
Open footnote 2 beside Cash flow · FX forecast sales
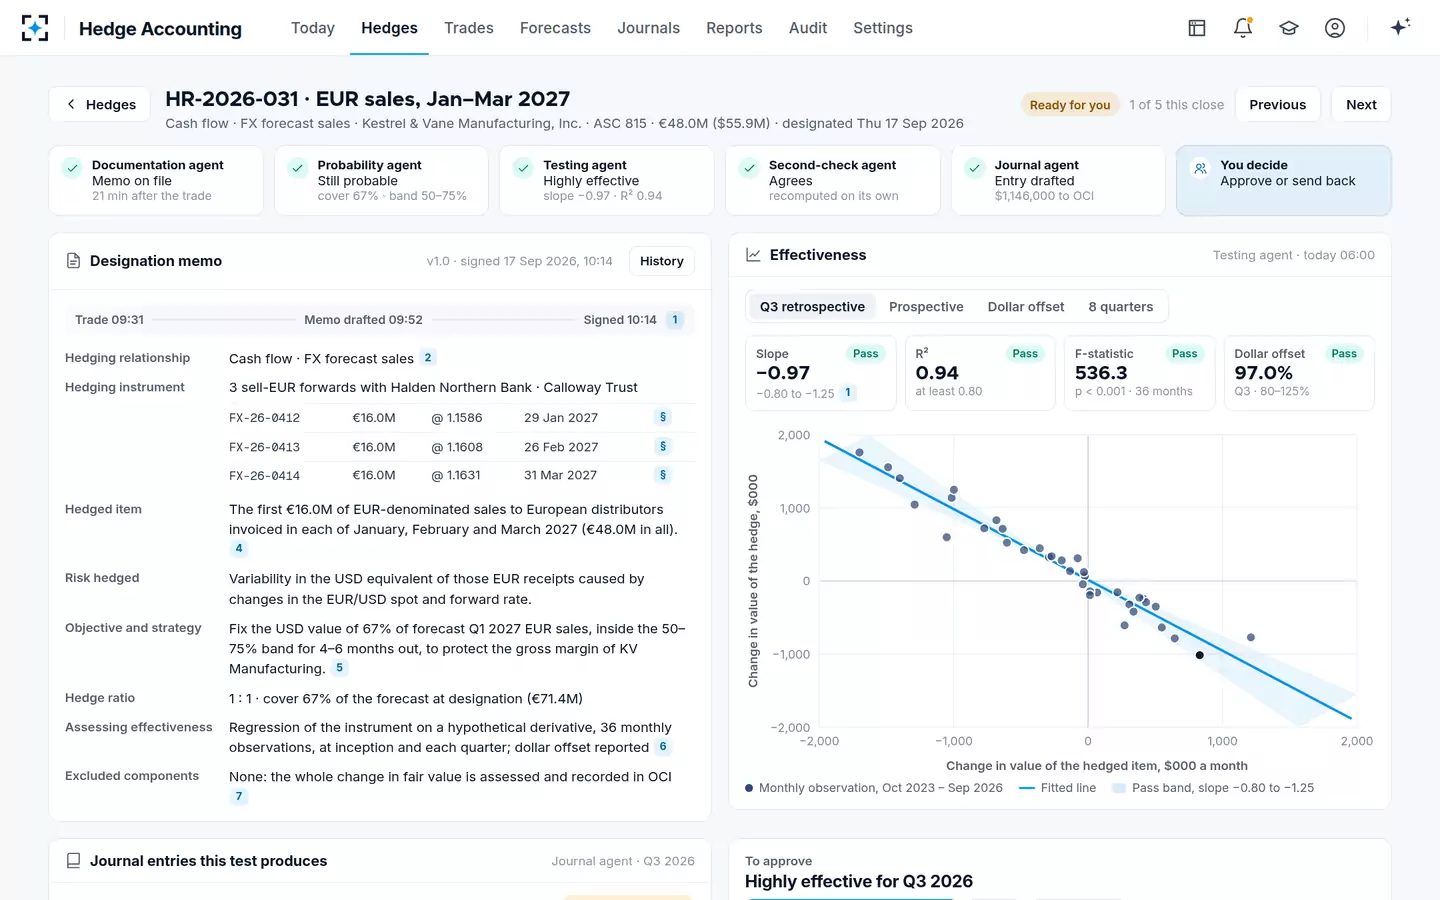pos(428,358)
